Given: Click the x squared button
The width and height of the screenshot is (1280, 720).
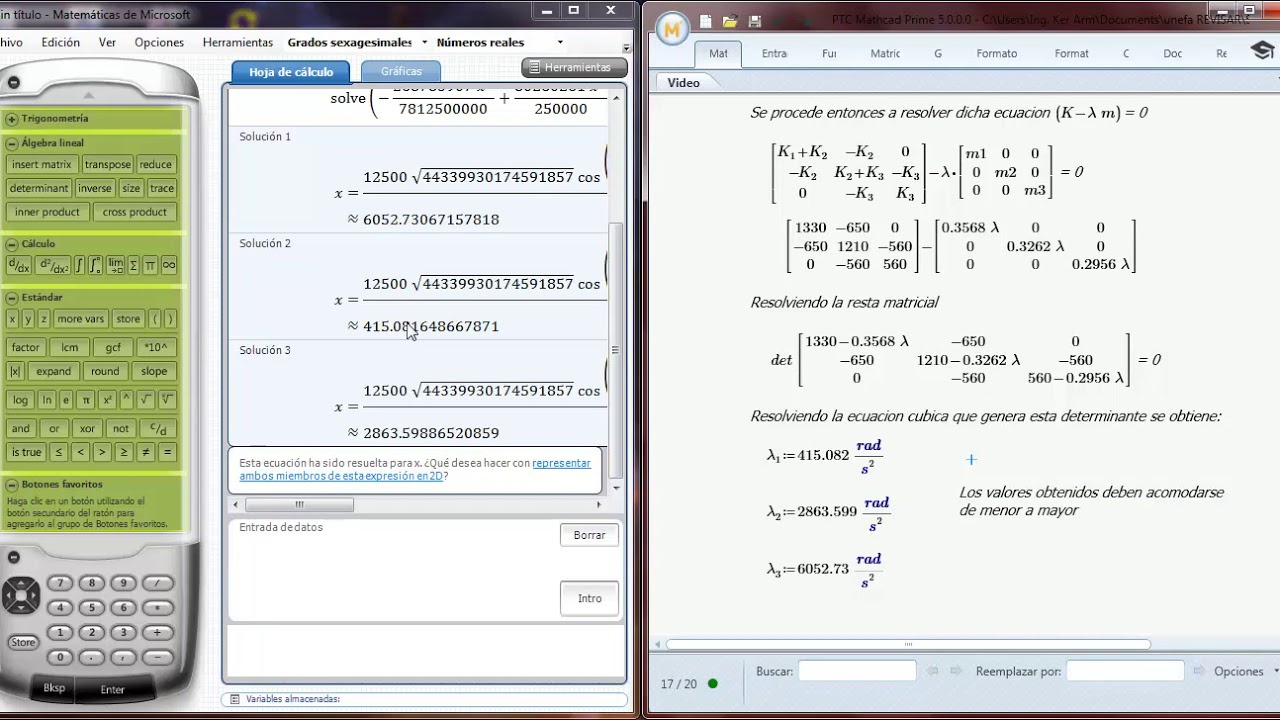Looking at the screenshot, I should [x=107, y=400].
